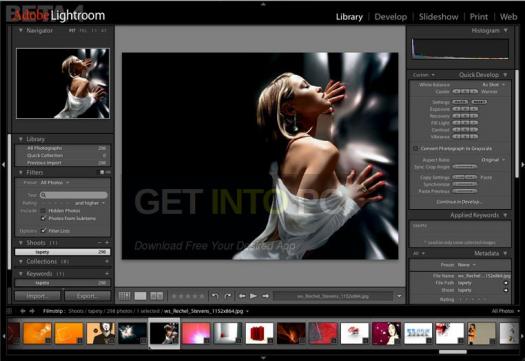Play the impromptu slideshow

point(253,296)
